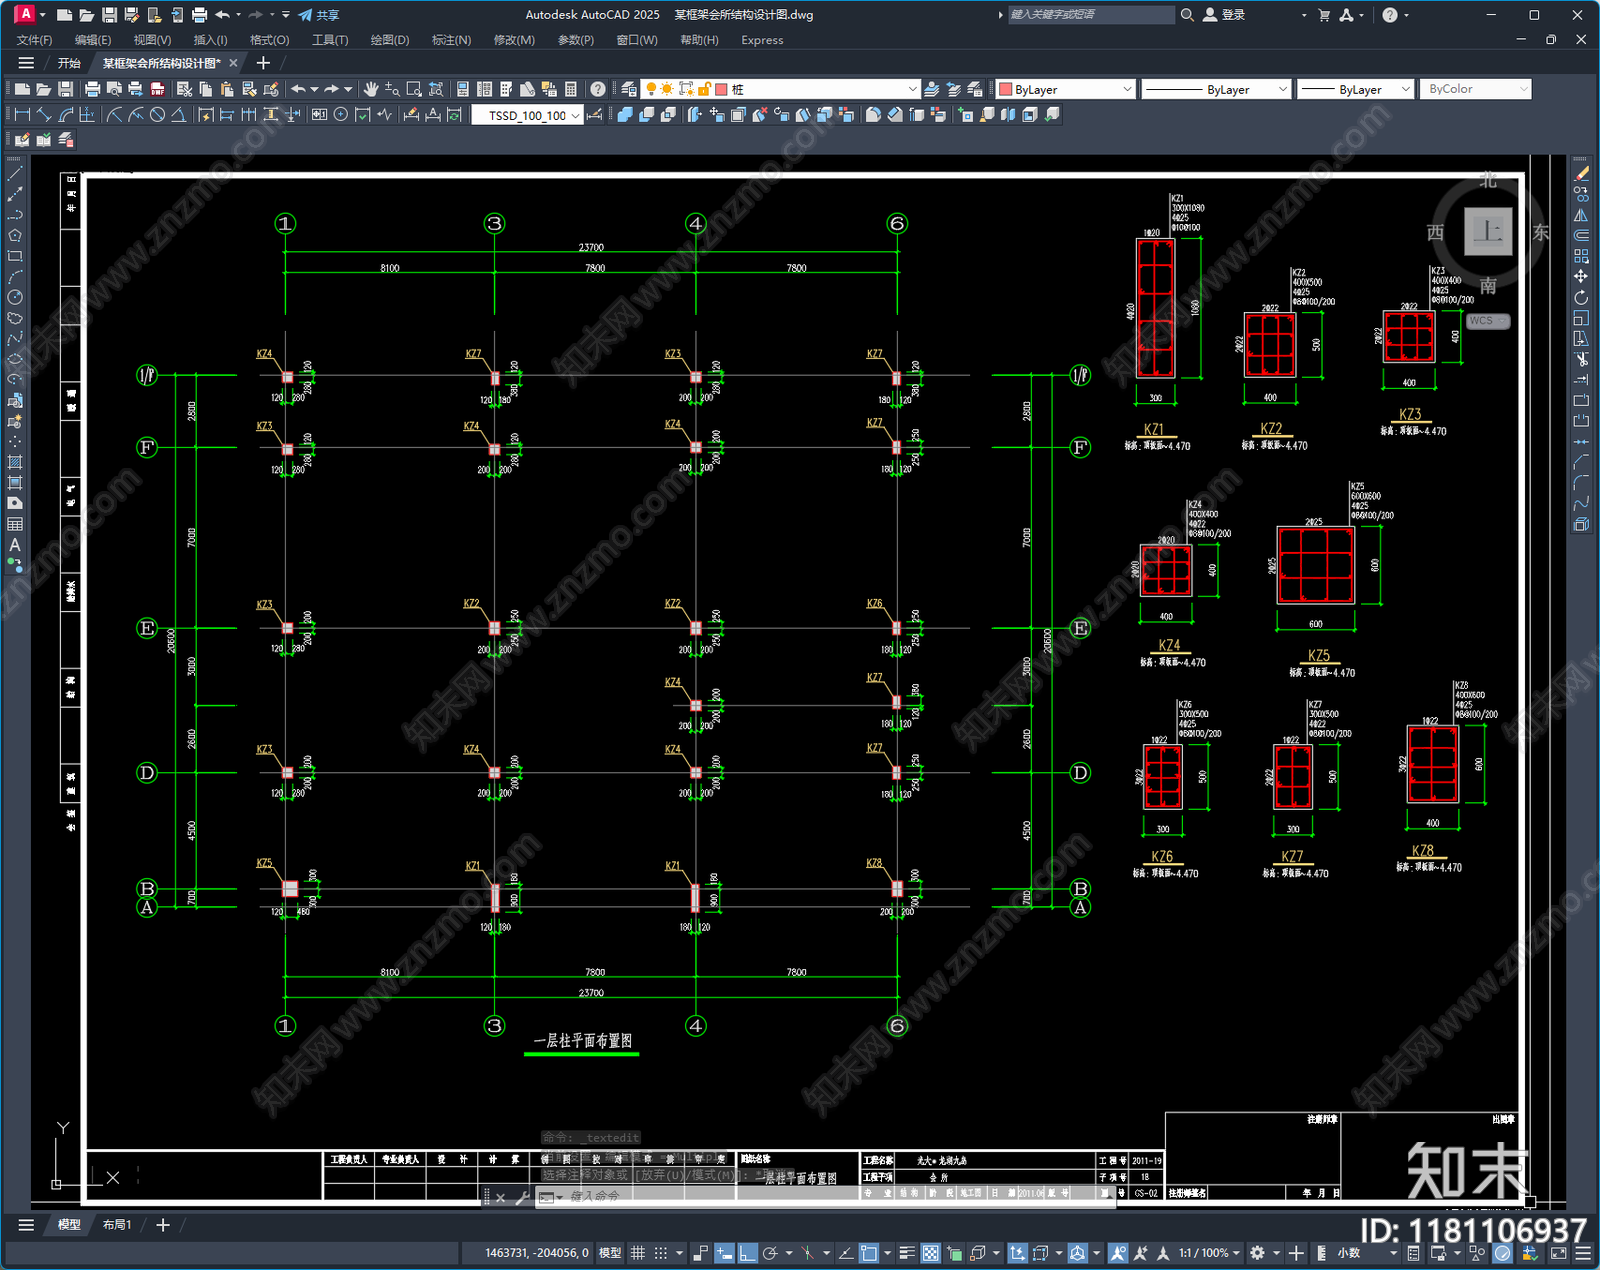Click the DWF publish icon

click(x=157, y=89)
